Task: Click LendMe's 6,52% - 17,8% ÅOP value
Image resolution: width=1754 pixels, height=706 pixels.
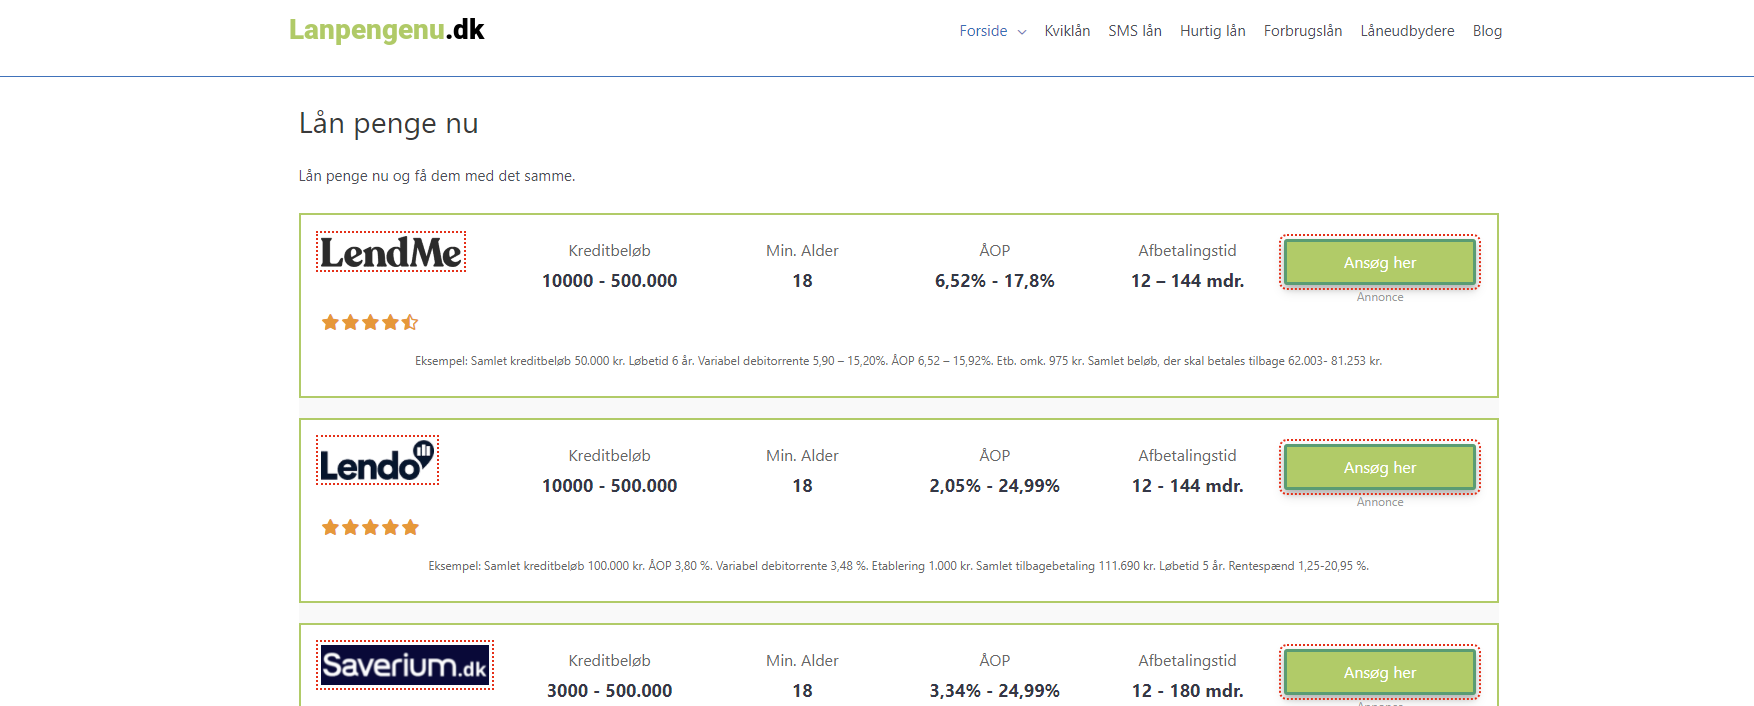Action: [994, 281]
